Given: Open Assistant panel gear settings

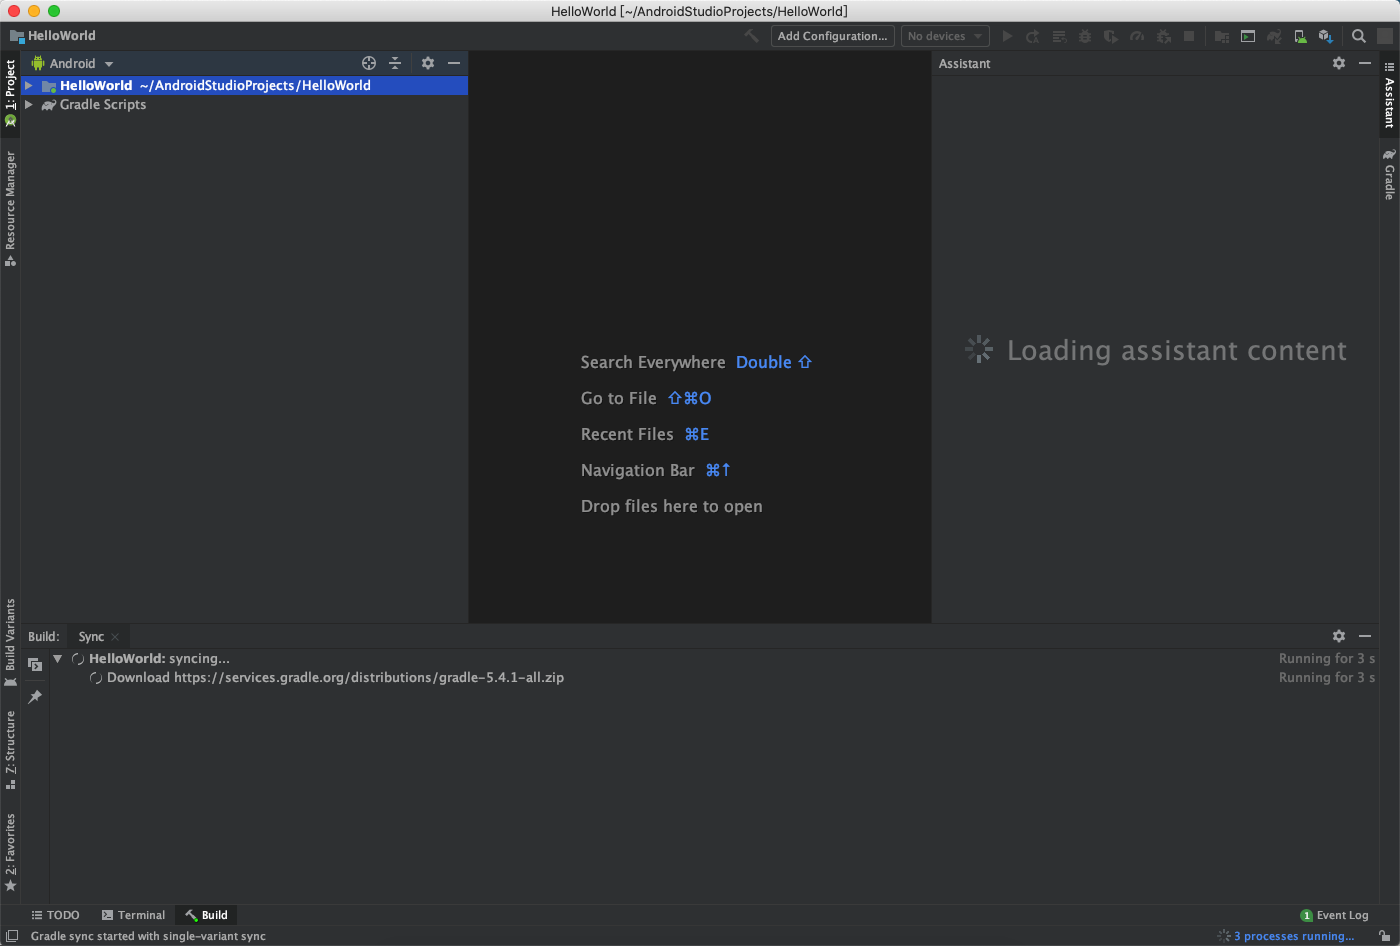Looking at the screenshot, I should pos(1339,63).
